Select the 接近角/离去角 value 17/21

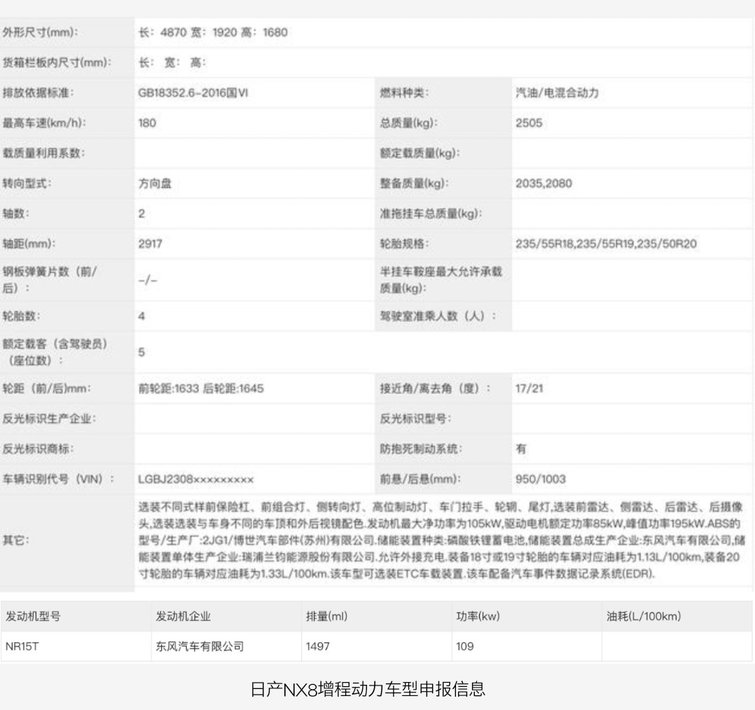528,388
